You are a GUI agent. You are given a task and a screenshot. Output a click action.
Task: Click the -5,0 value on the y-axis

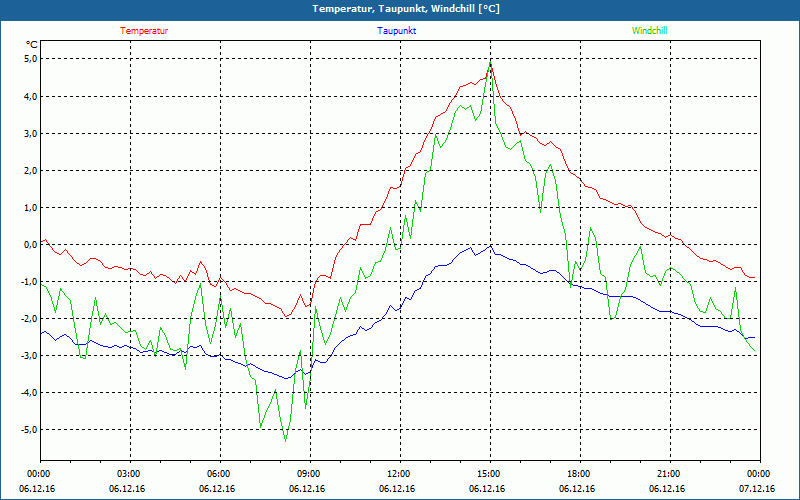(x=27, y=429)
